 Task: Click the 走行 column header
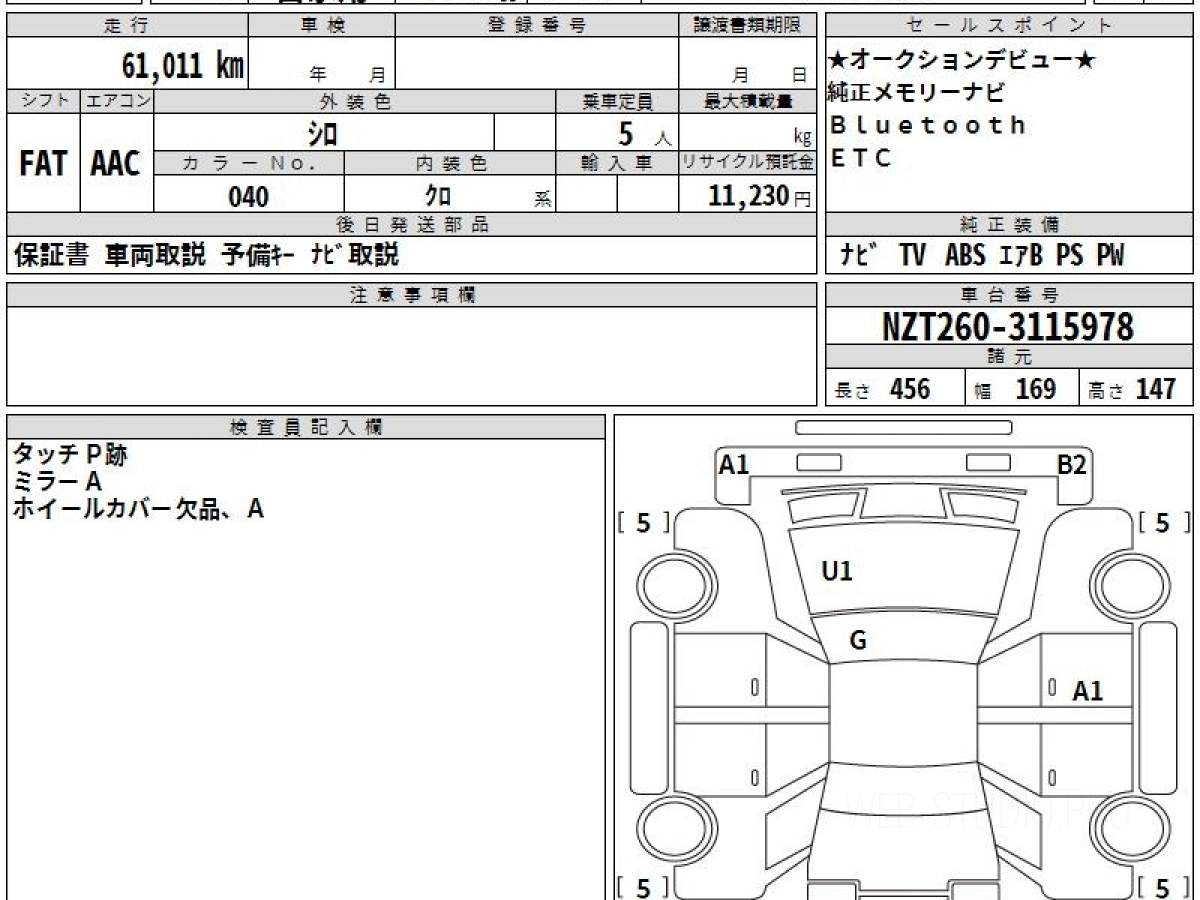[x=127, y=26]
